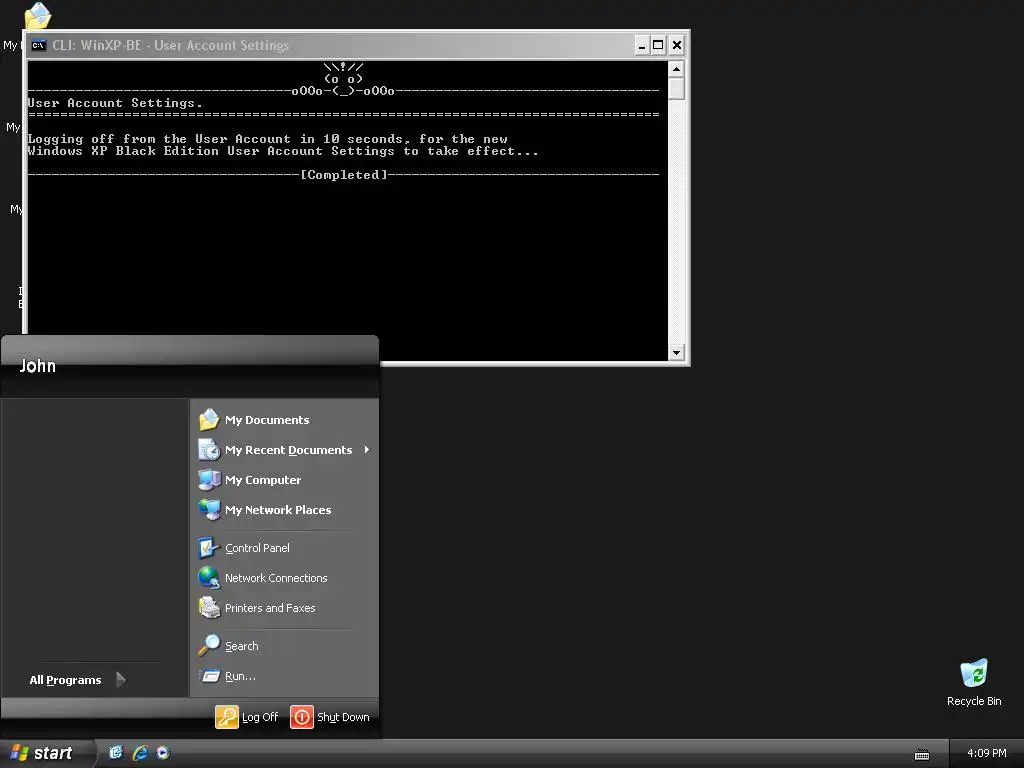Click the Network Connections globe icon
Screen dimensions: 1024x768
209,578
